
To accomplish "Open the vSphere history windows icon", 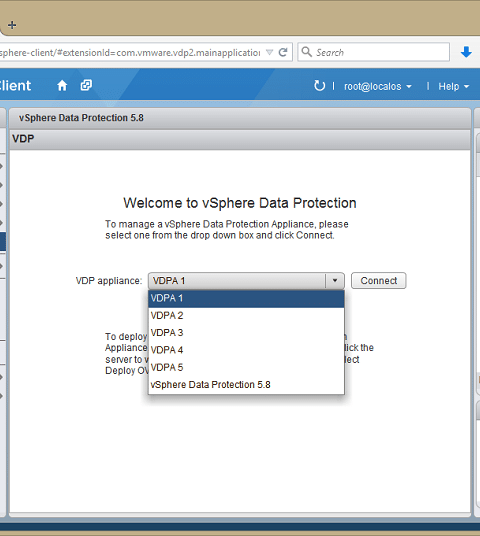I will (86, 85).
